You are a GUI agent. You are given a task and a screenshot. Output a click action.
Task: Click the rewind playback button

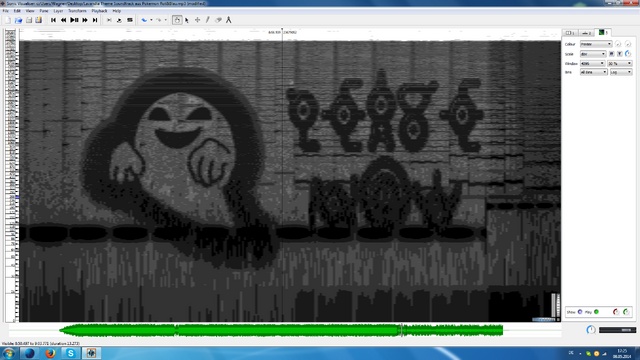(x=63, y=20)
